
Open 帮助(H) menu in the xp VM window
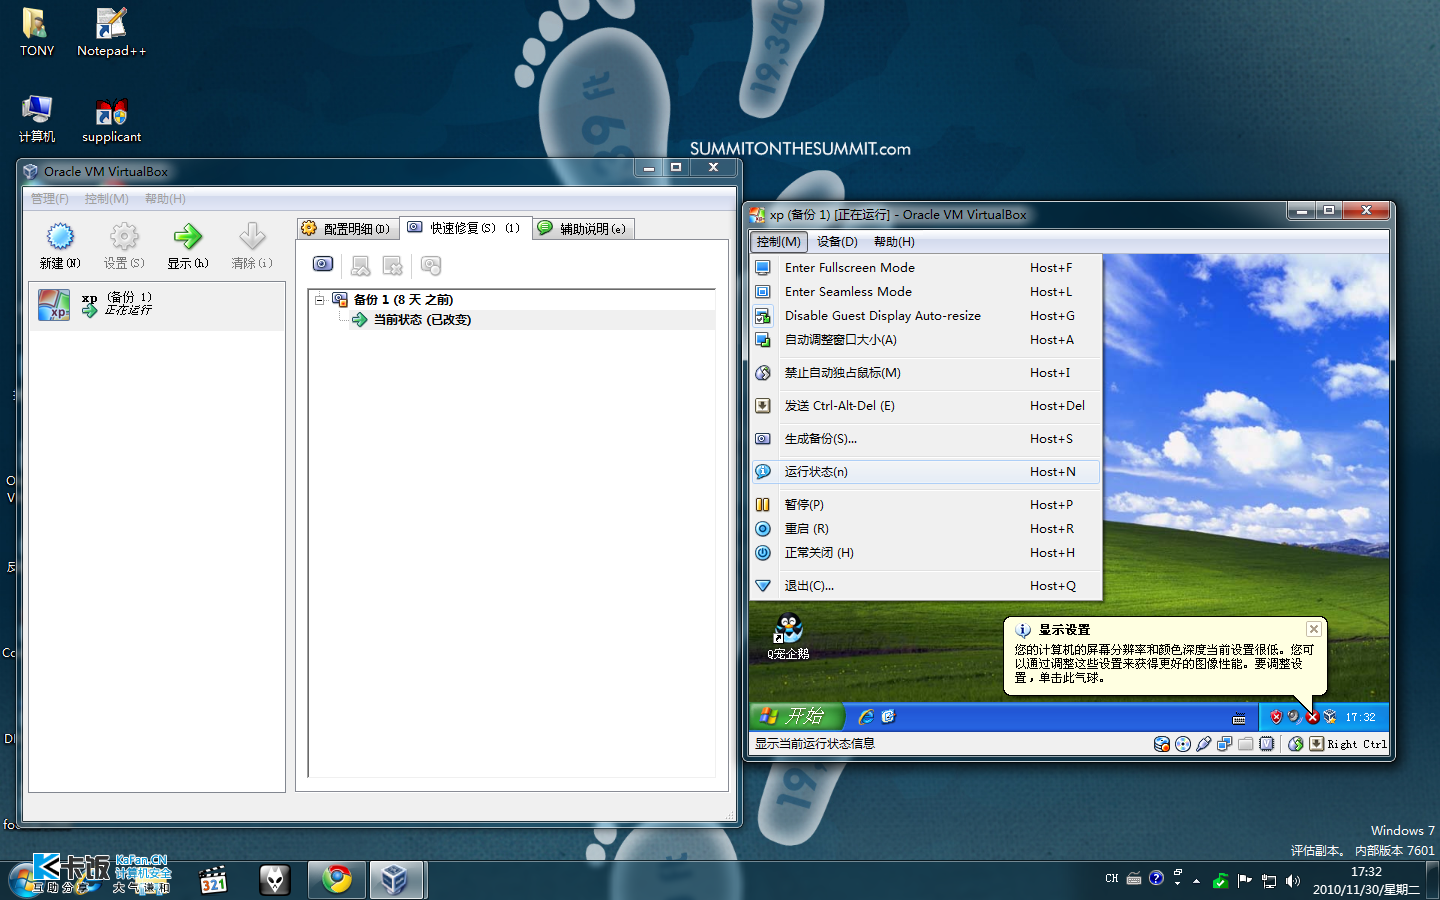894,241
